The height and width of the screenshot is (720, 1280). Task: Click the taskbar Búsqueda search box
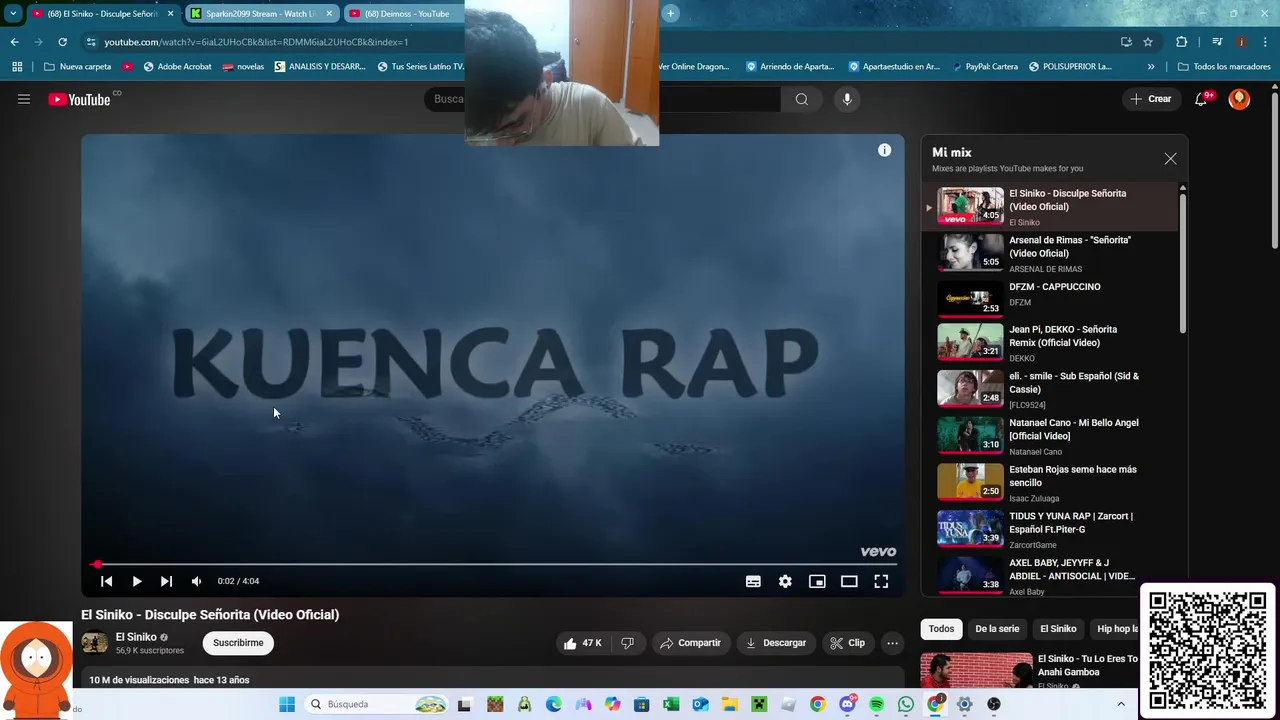pos(376,704)
